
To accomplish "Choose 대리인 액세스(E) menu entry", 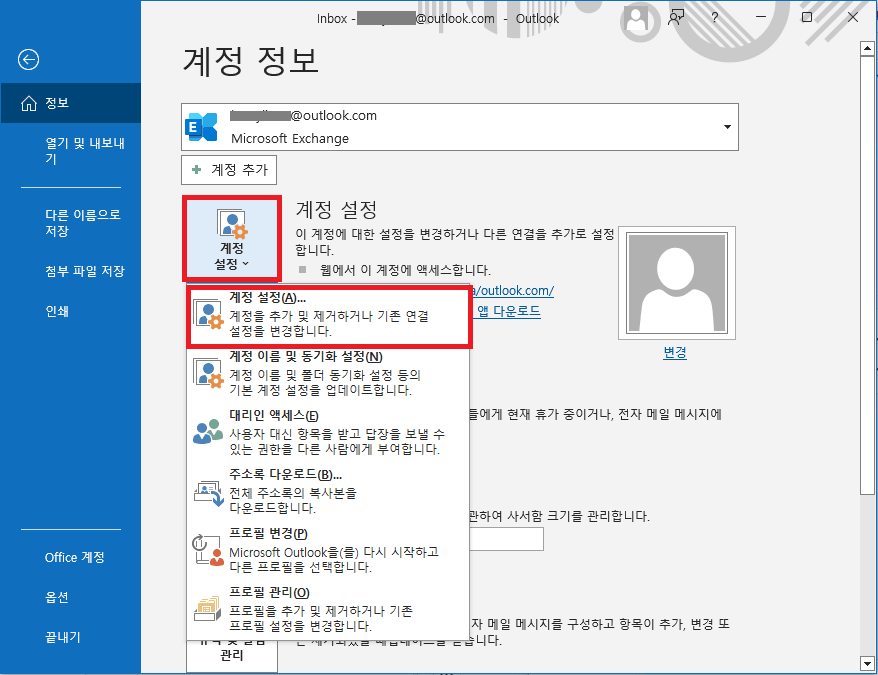I will click(329, 432).
